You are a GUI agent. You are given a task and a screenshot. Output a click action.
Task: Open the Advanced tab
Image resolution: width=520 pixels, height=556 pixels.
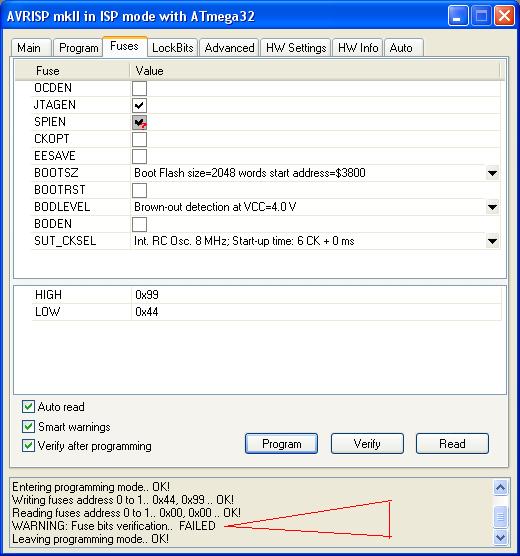[x=229, y=48]
